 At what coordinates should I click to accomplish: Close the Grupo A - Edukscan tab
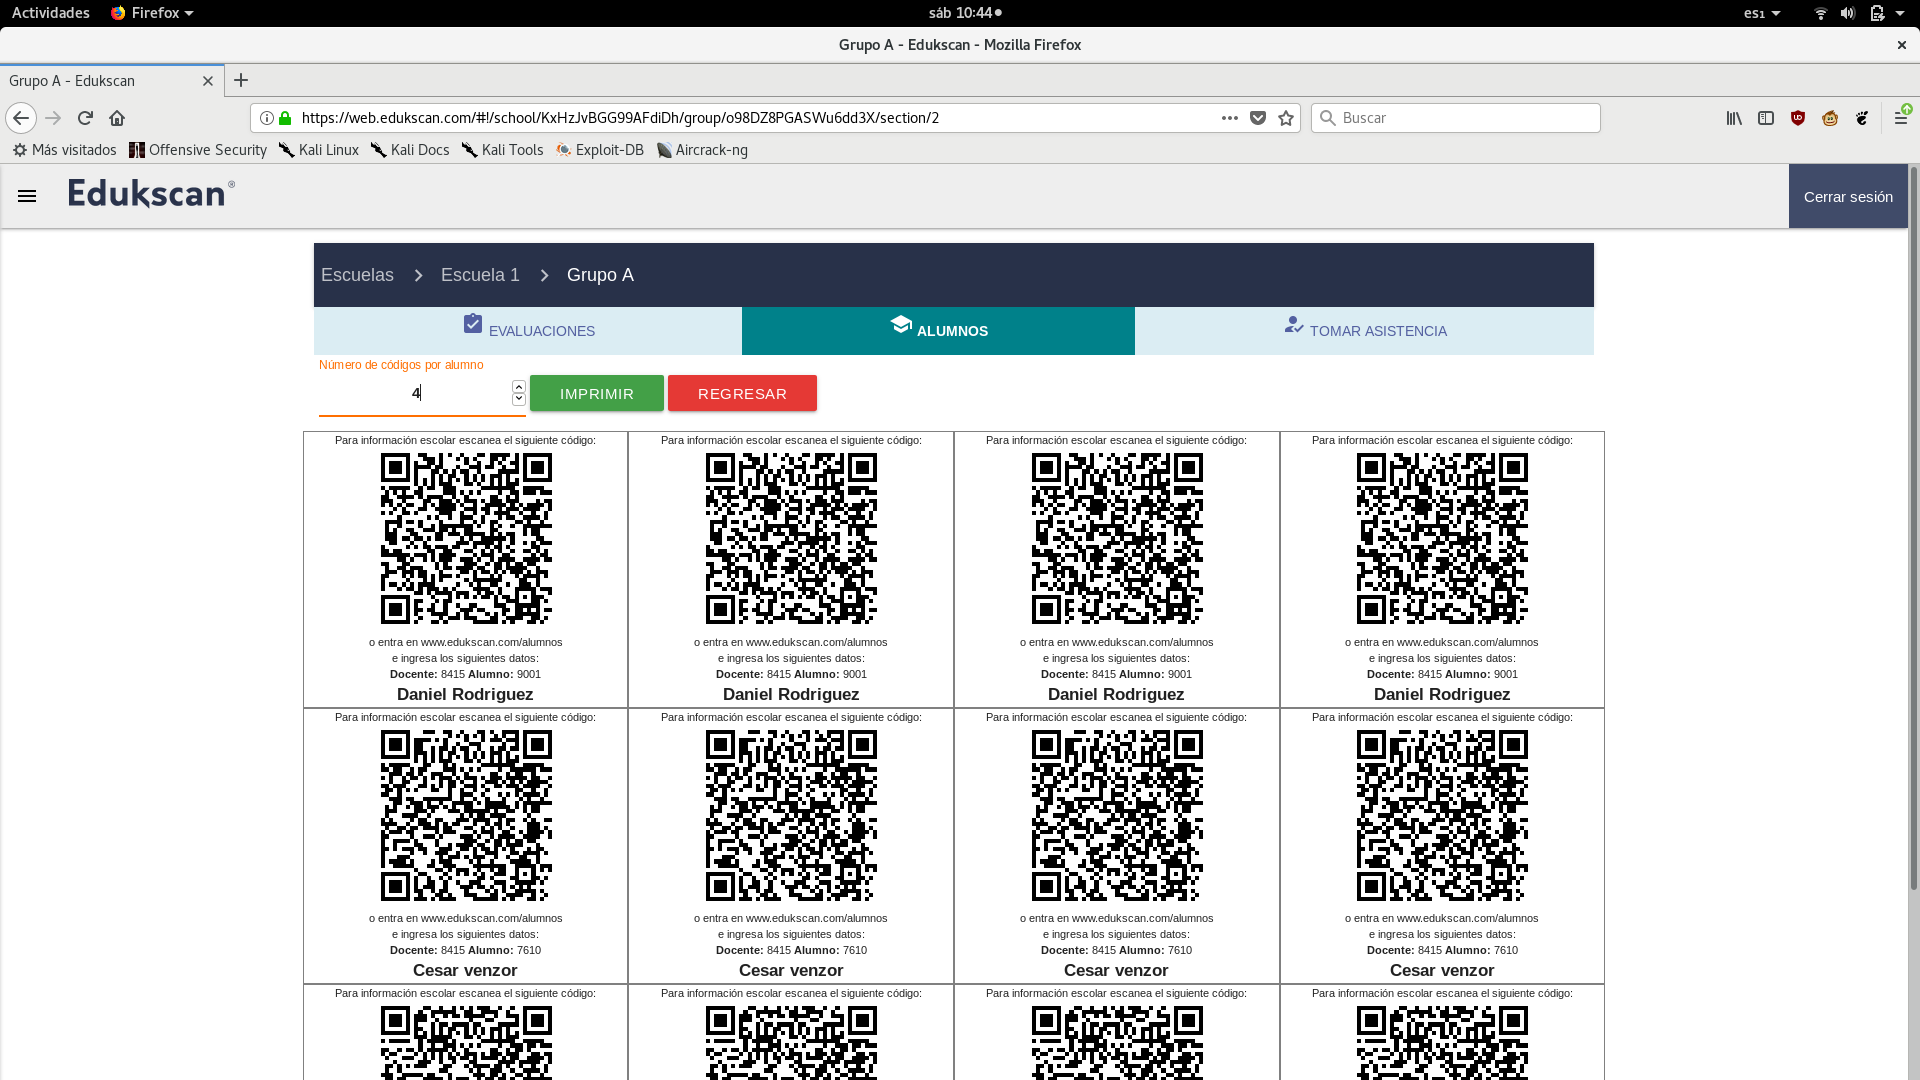coord(208,81)
